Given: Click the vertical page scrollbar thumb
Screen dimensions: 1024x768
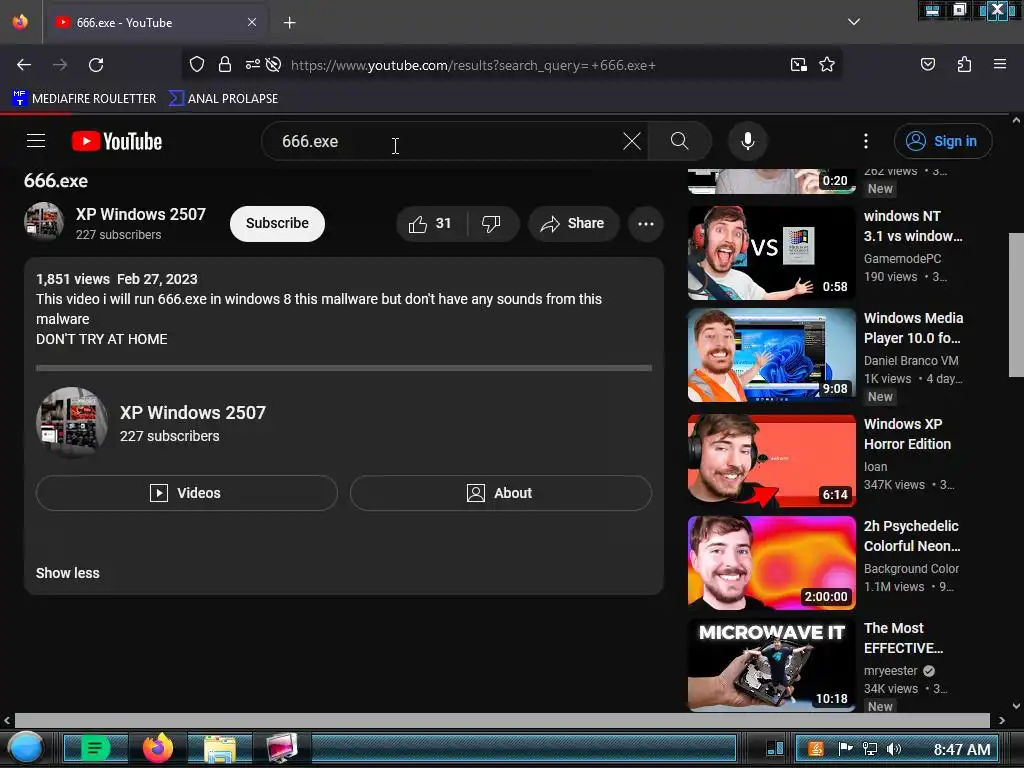Looking at the screenshot, I should coord(1016,305).
